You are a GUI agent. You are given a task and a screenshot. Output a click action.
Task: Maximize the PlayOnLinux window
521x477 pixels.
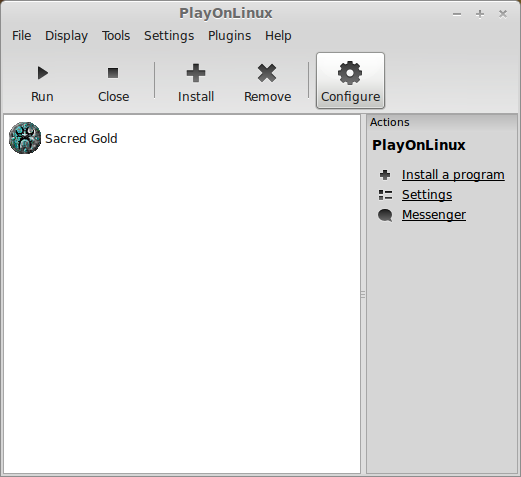coord(480,14)
